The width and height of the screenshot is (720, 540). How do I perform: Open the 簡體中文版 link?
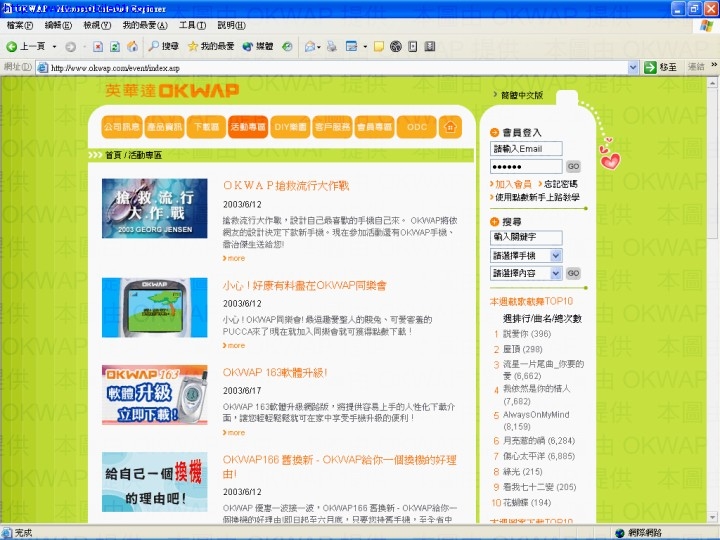(522, 95)
